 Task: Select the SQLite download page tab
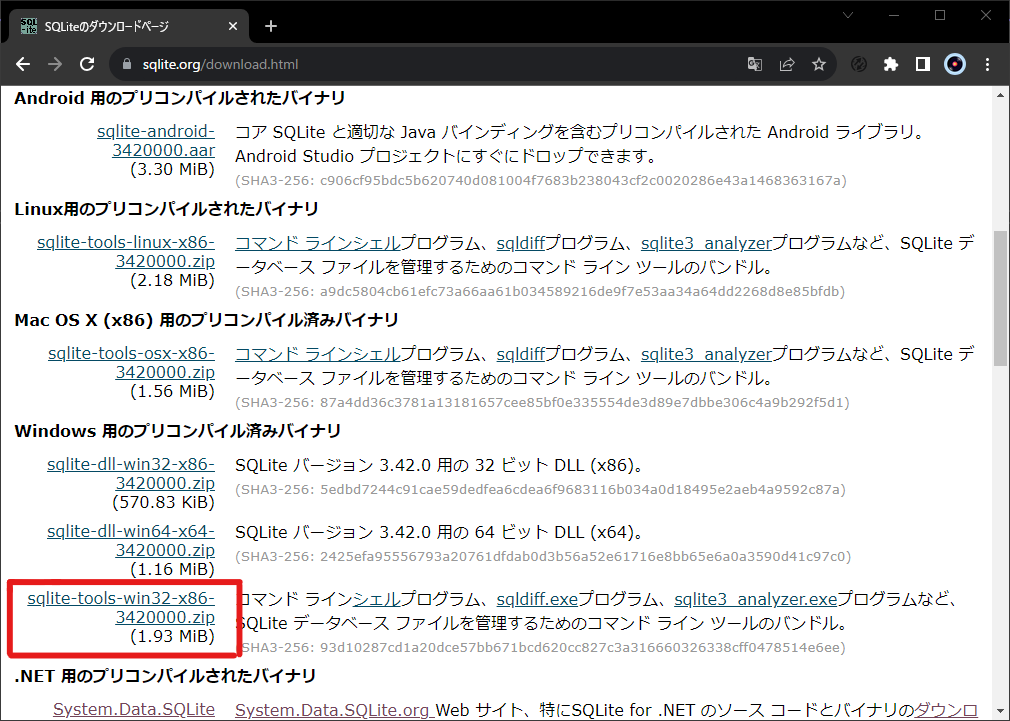[129, 26]
